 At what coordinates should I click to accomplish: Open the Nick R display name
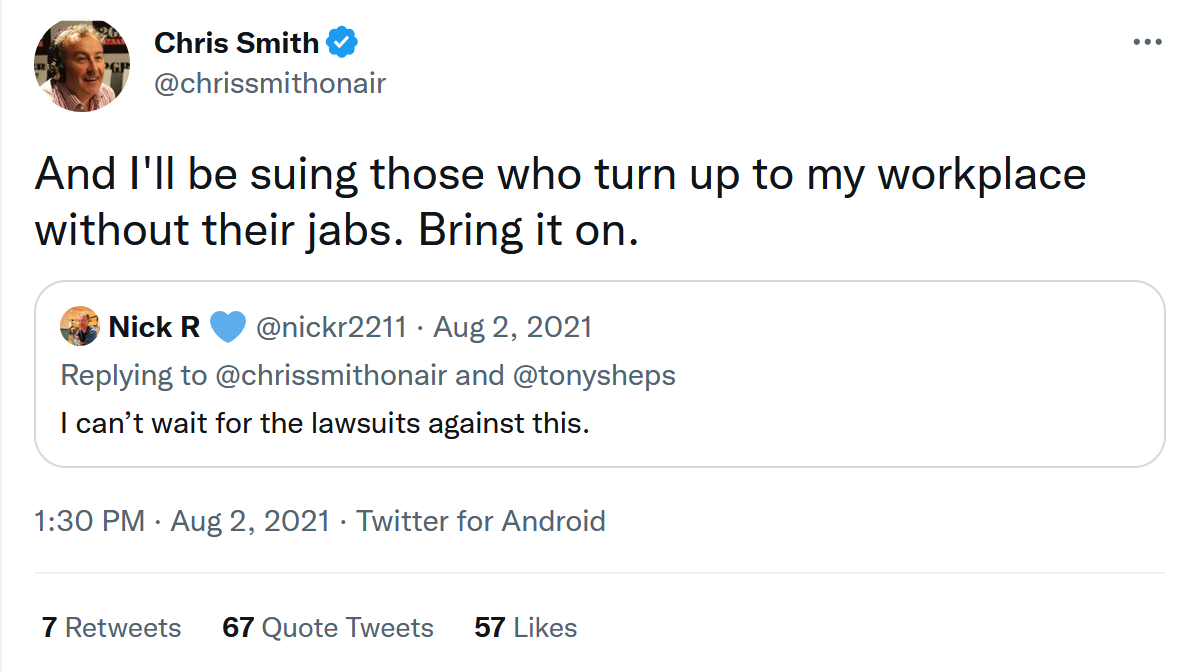(154, 326)
